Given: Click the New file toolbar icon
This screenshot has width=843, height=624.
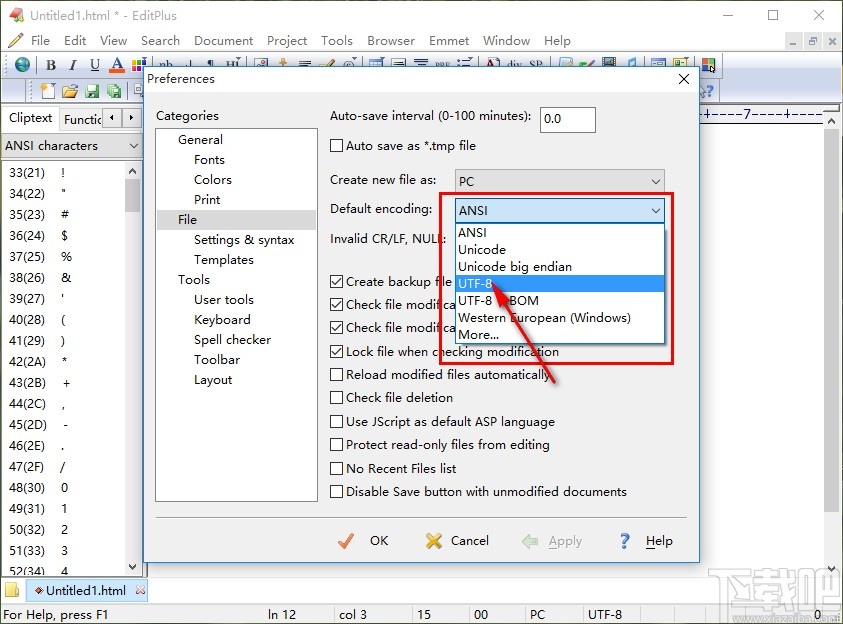Looking at the screenshot, I should click(x=48, y=91).
